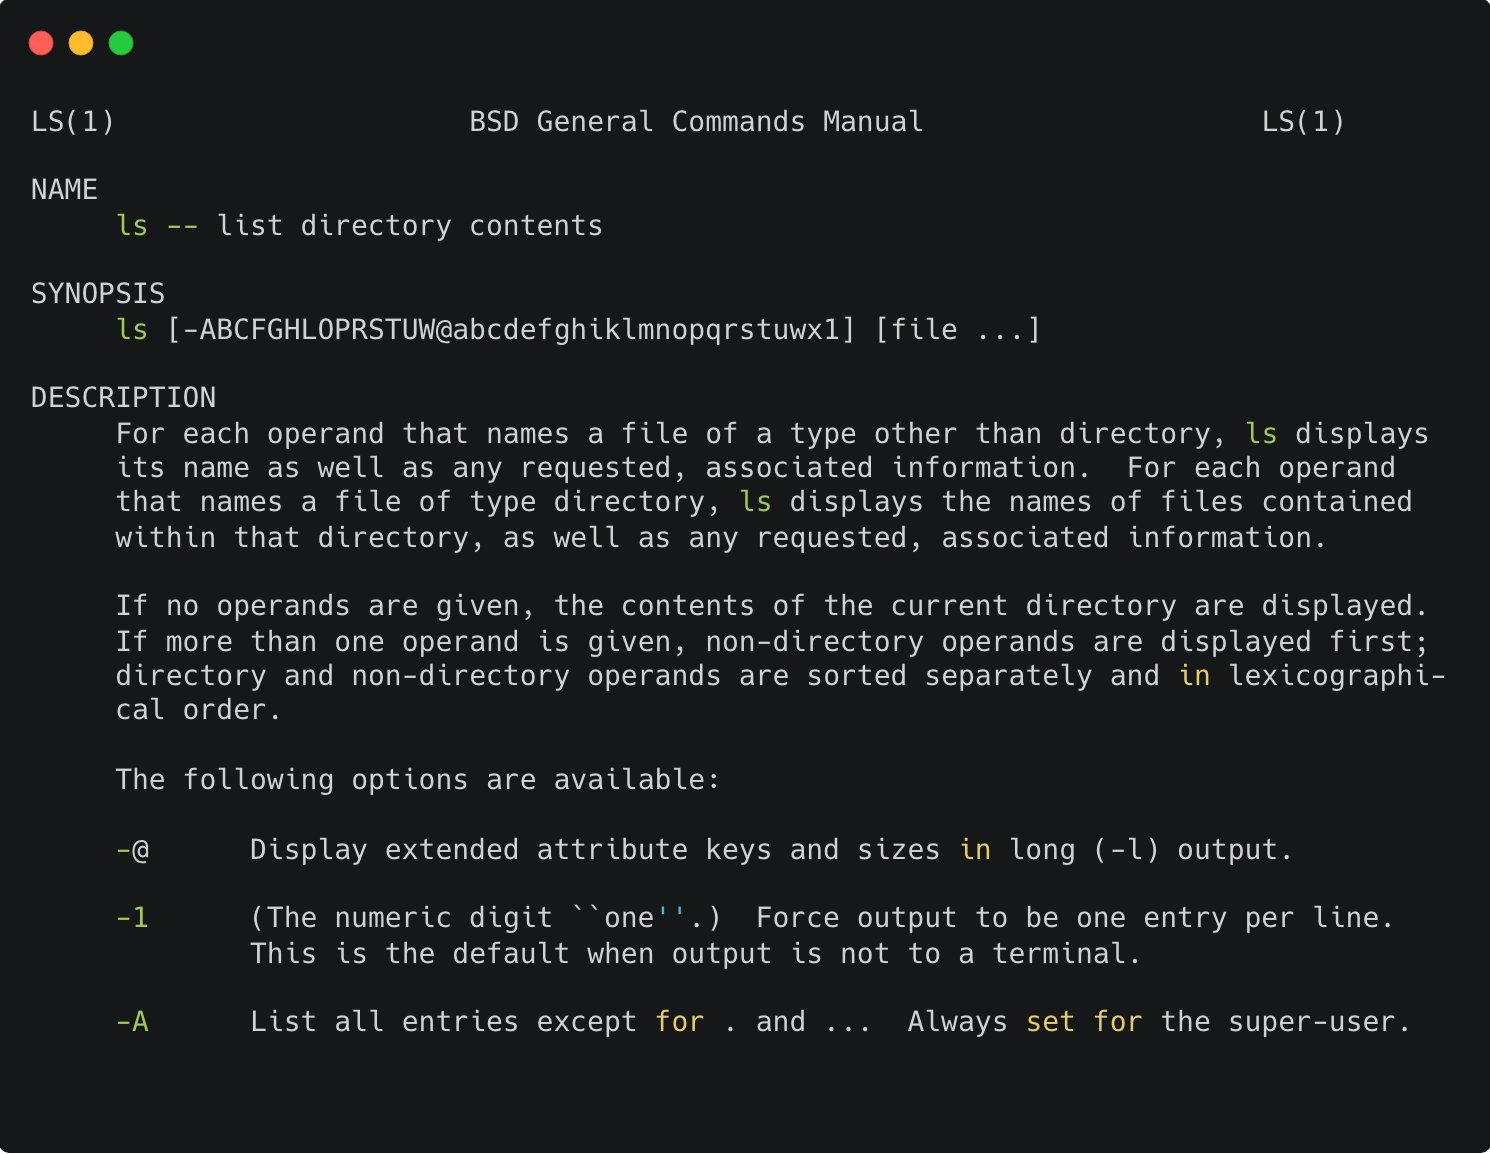Click the red close window button
Viewport: 1490px width, 1154px height.
click(41, 42)
